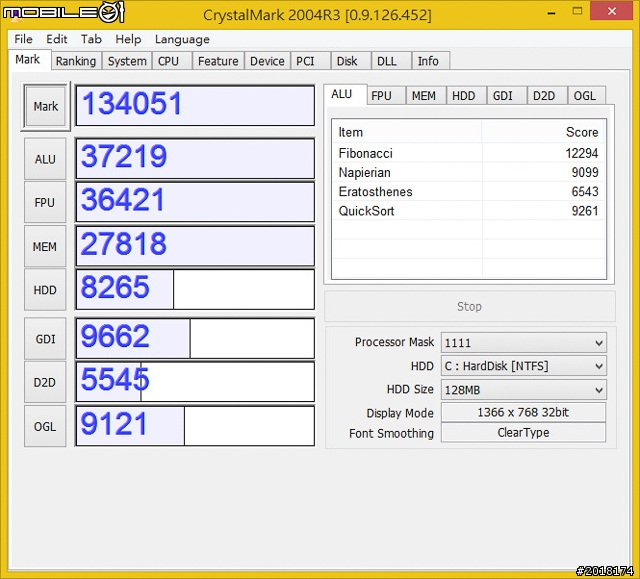The height and width of the screenshot is (579, 640).
Task: Click the Napierian score 9099
Action: pos(585,172)
